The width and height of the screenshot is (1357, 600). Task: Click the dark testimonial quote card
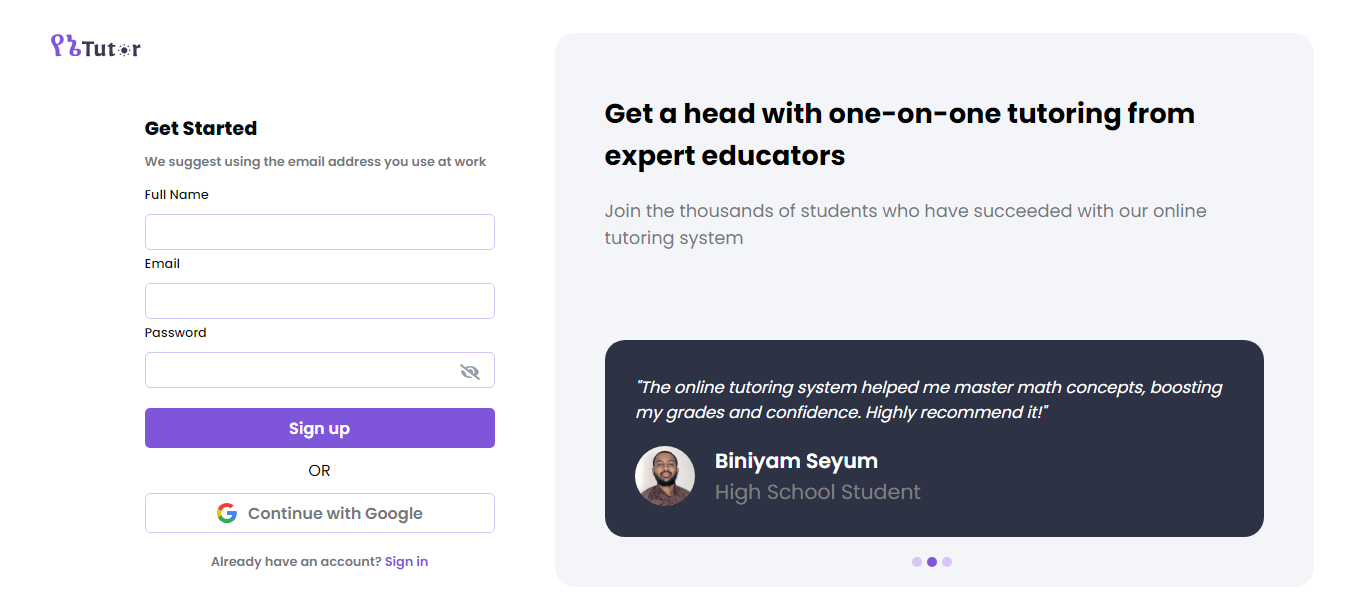tap(932, 438)
